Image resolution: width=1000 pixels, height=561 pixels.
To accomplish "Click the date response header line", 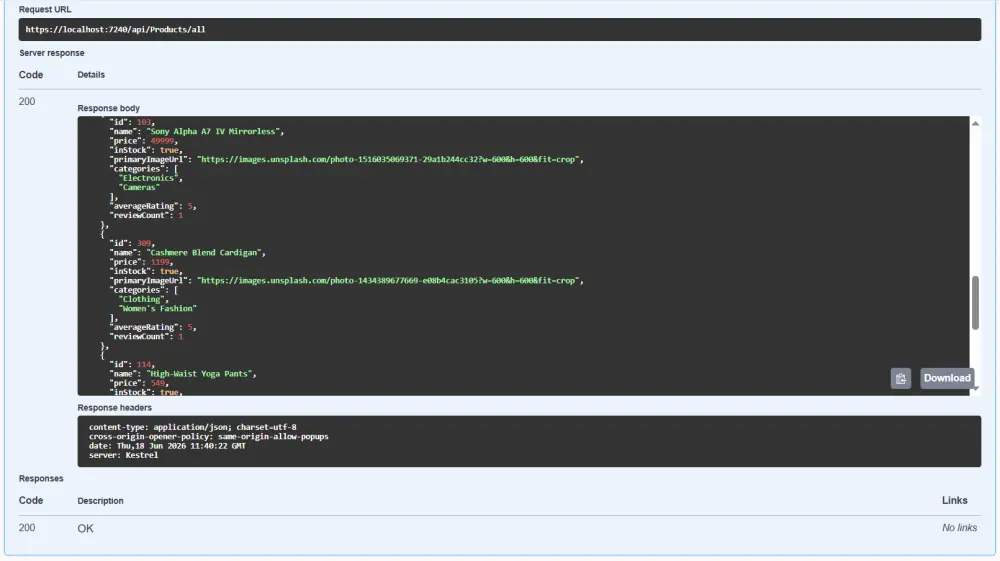I will coord(167,446).
